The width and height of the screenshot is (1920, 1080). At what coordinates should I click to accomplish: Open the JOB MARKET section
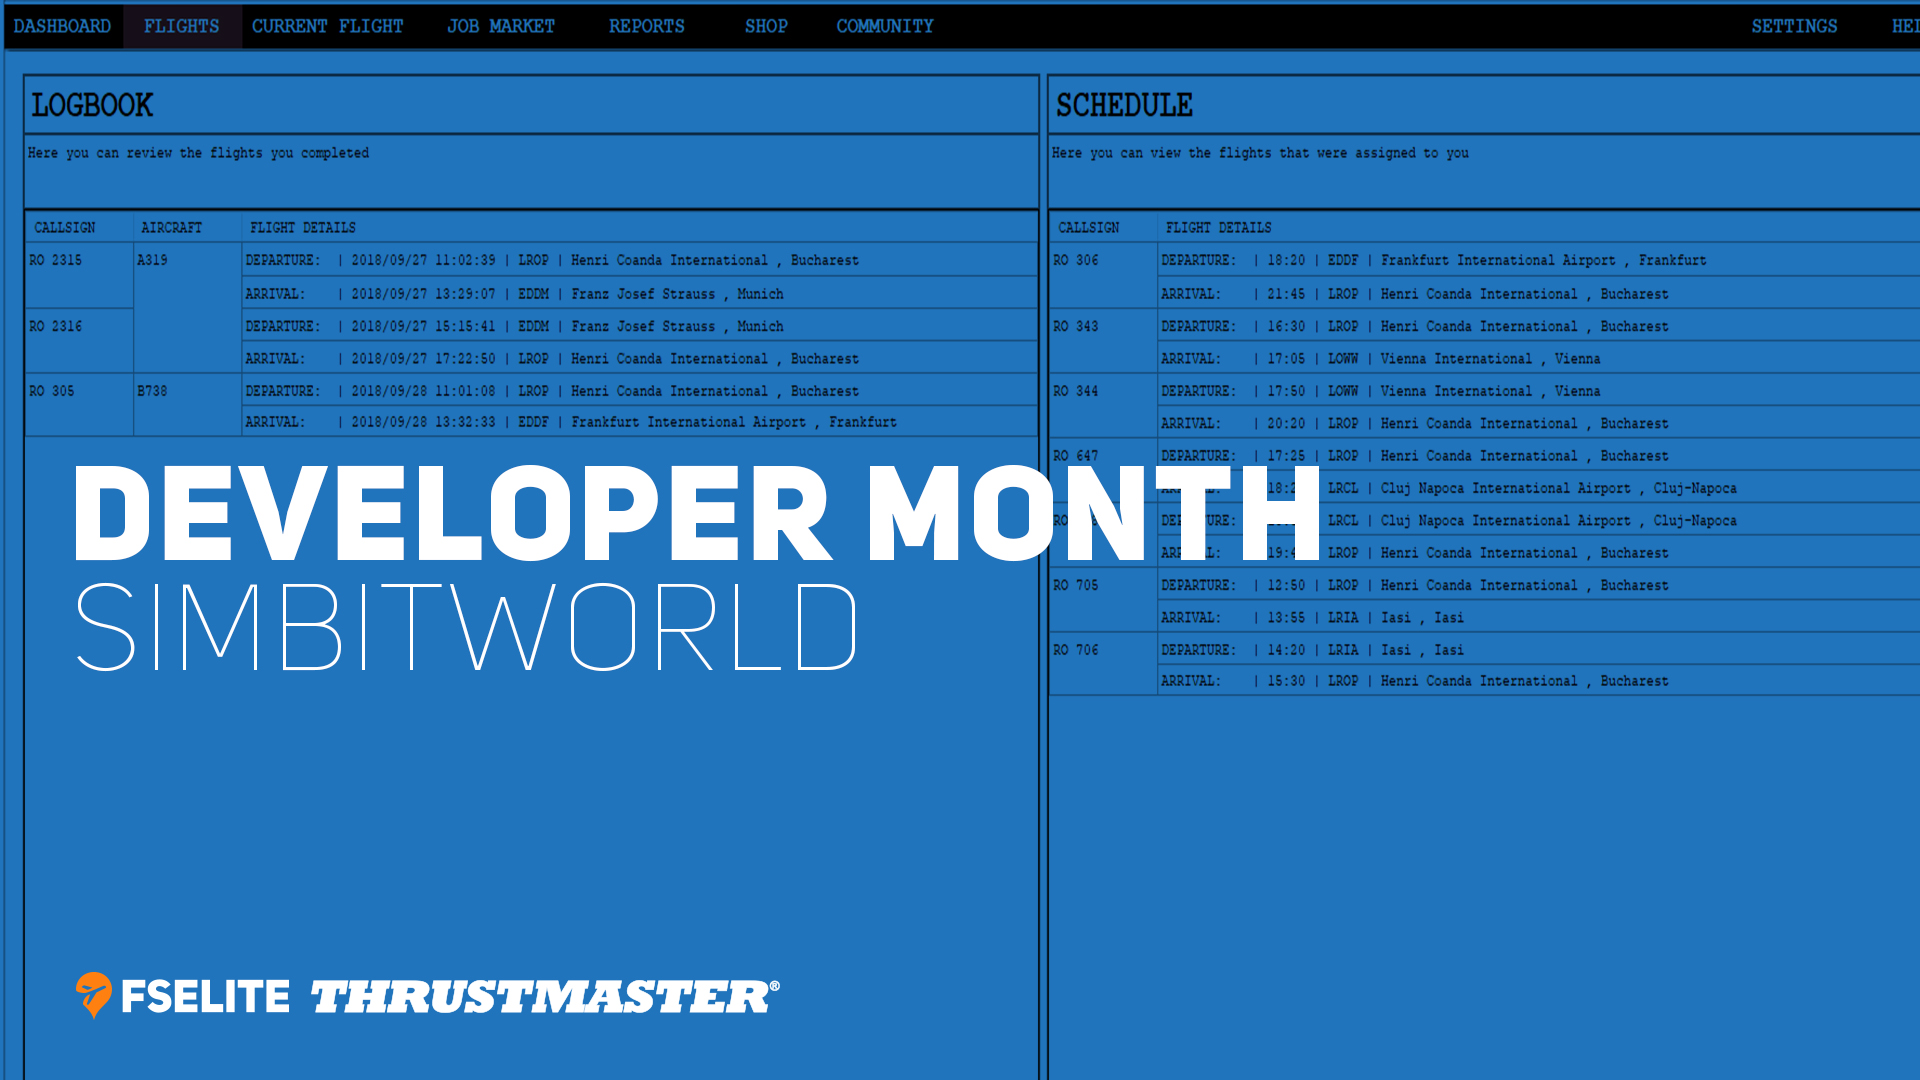pos(500,26)
